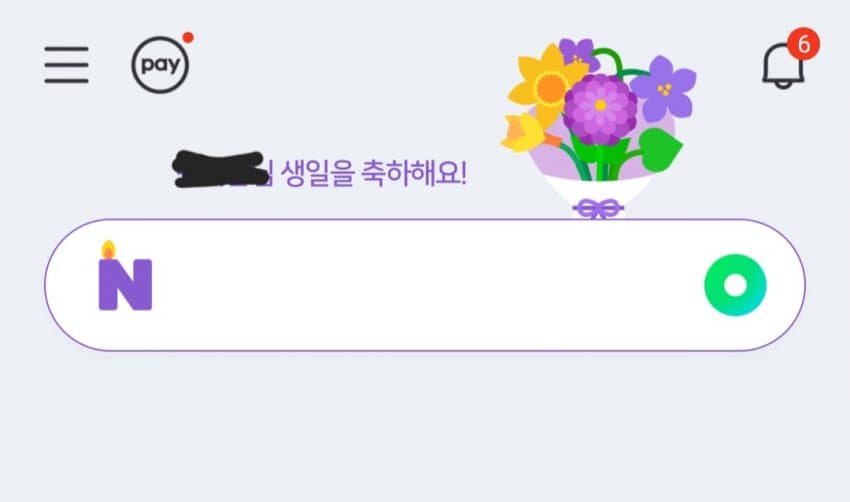850x502 pixels.
Task: Click the yellow tulip bud in the bouquet
Action: 524,133
